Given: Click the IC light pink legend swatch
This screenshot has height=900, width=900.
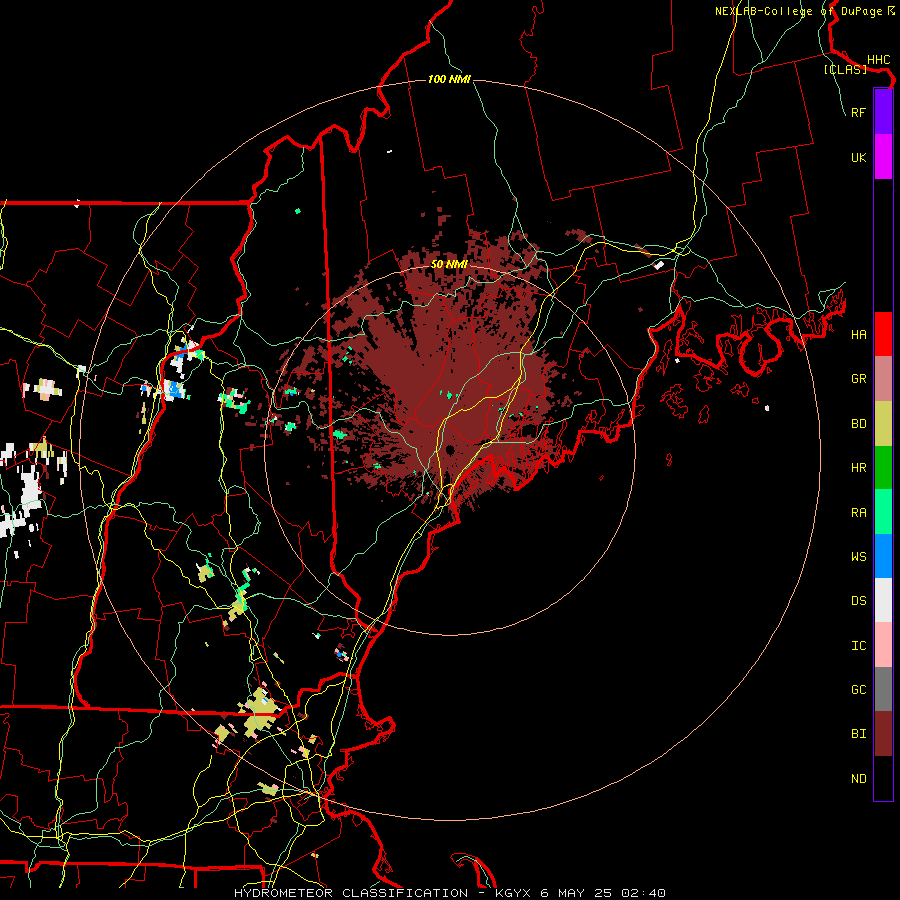Looking at the screenshot, I should click(x=883, y=645).
